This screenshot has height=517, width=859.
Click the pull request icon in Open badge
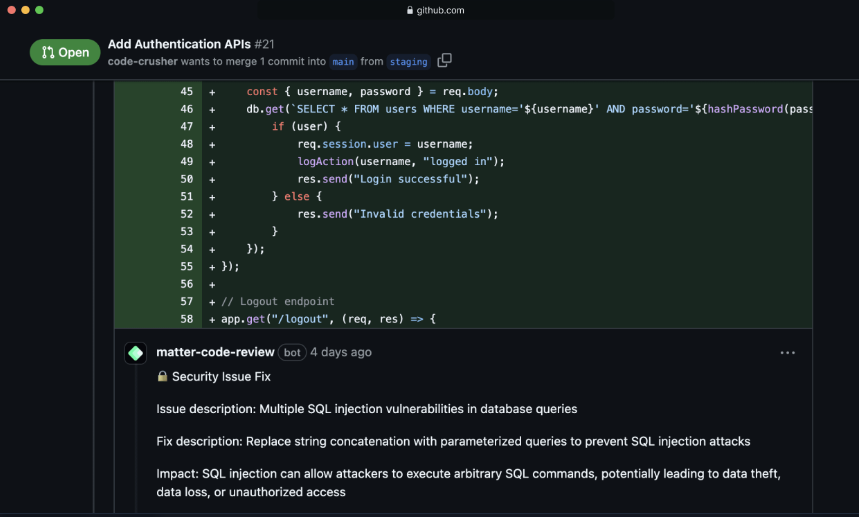(48, 53)
